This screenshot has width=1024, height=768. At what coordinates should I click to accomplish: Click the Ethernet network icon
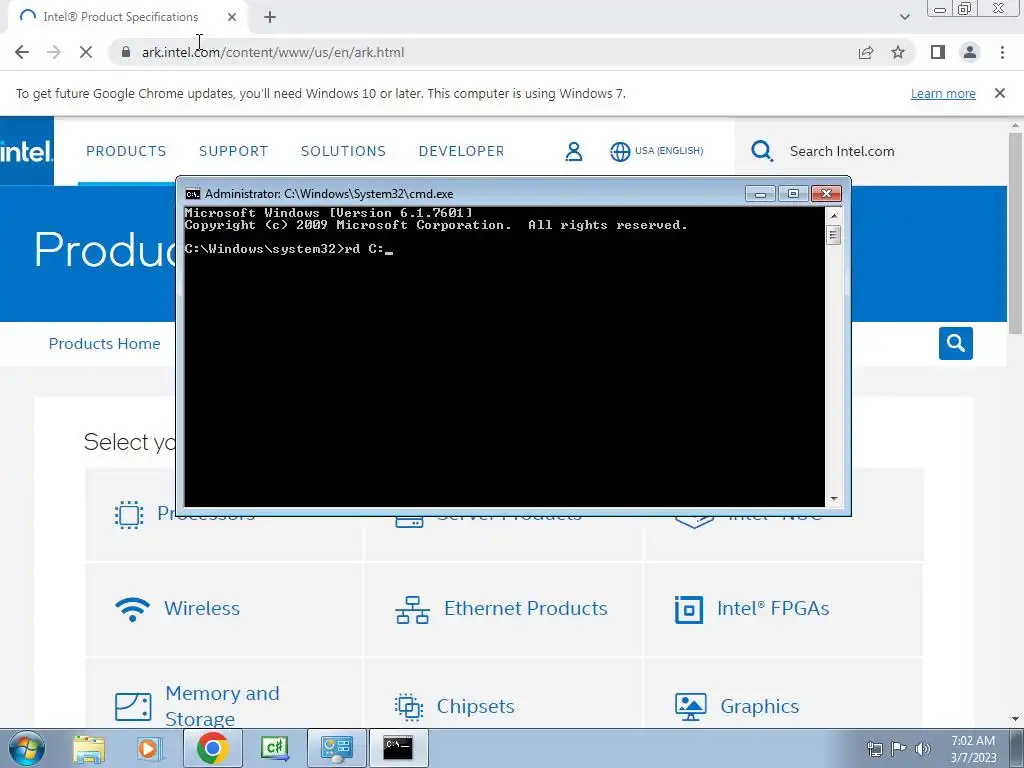pos(412,609)
